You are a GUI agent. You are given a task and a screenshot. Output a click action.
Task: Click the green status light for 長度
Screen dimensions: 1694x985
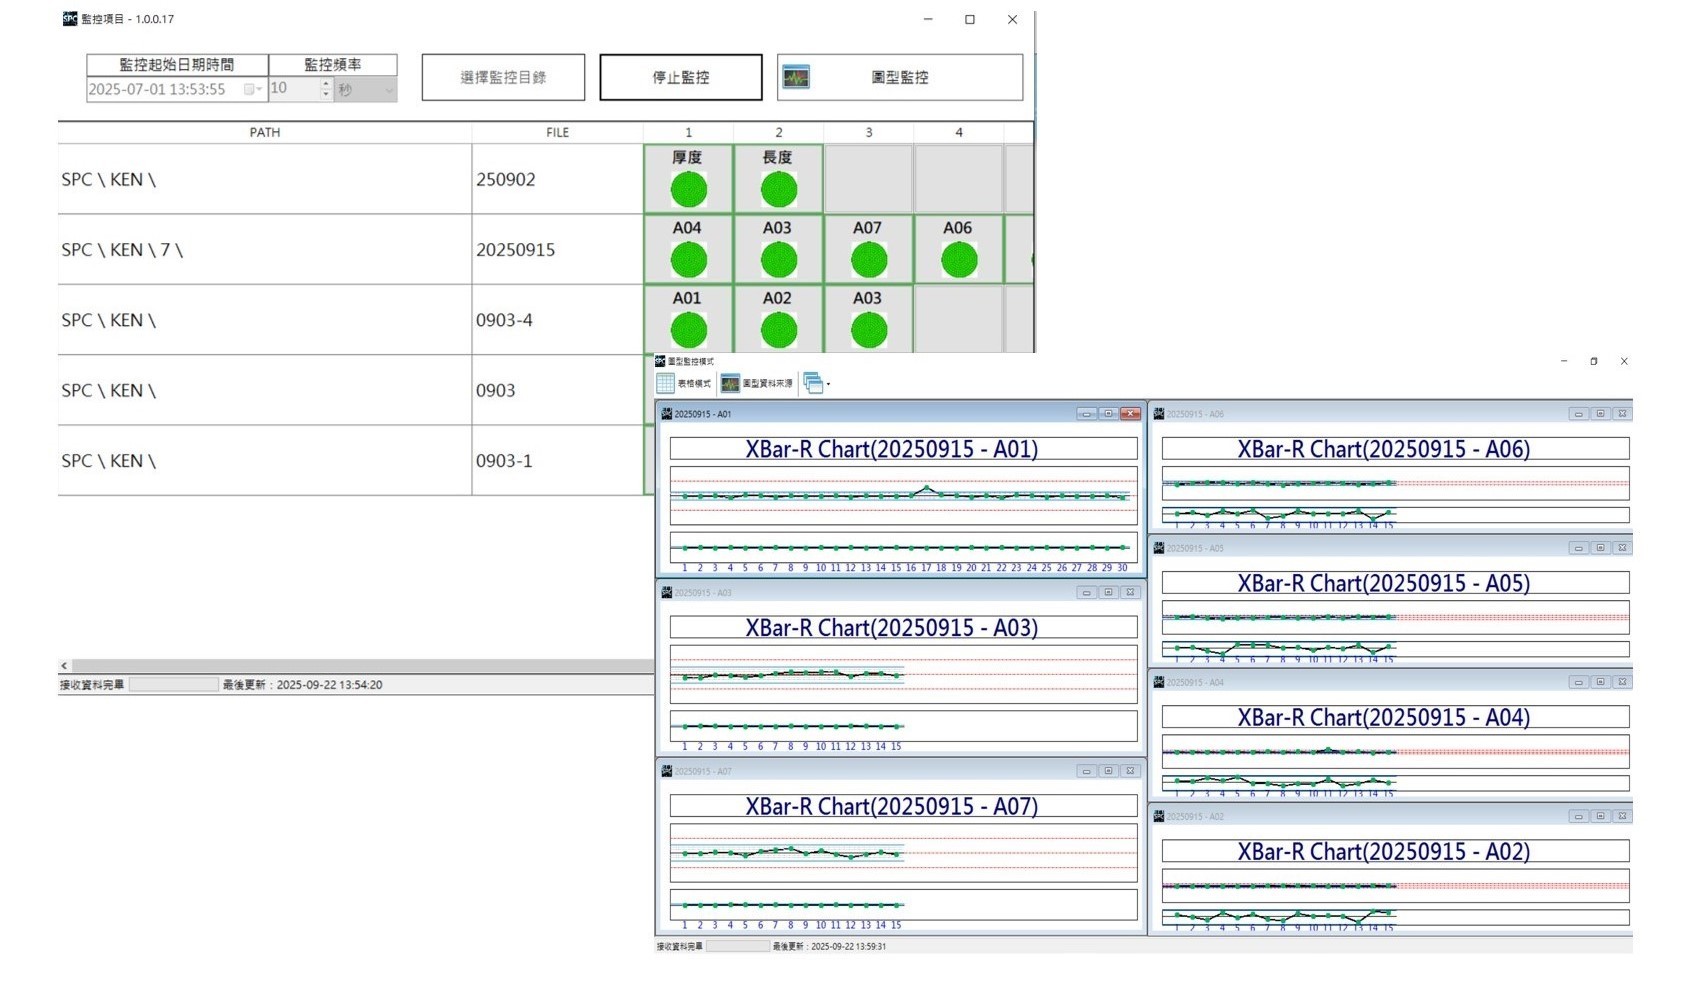coord(778,189)
